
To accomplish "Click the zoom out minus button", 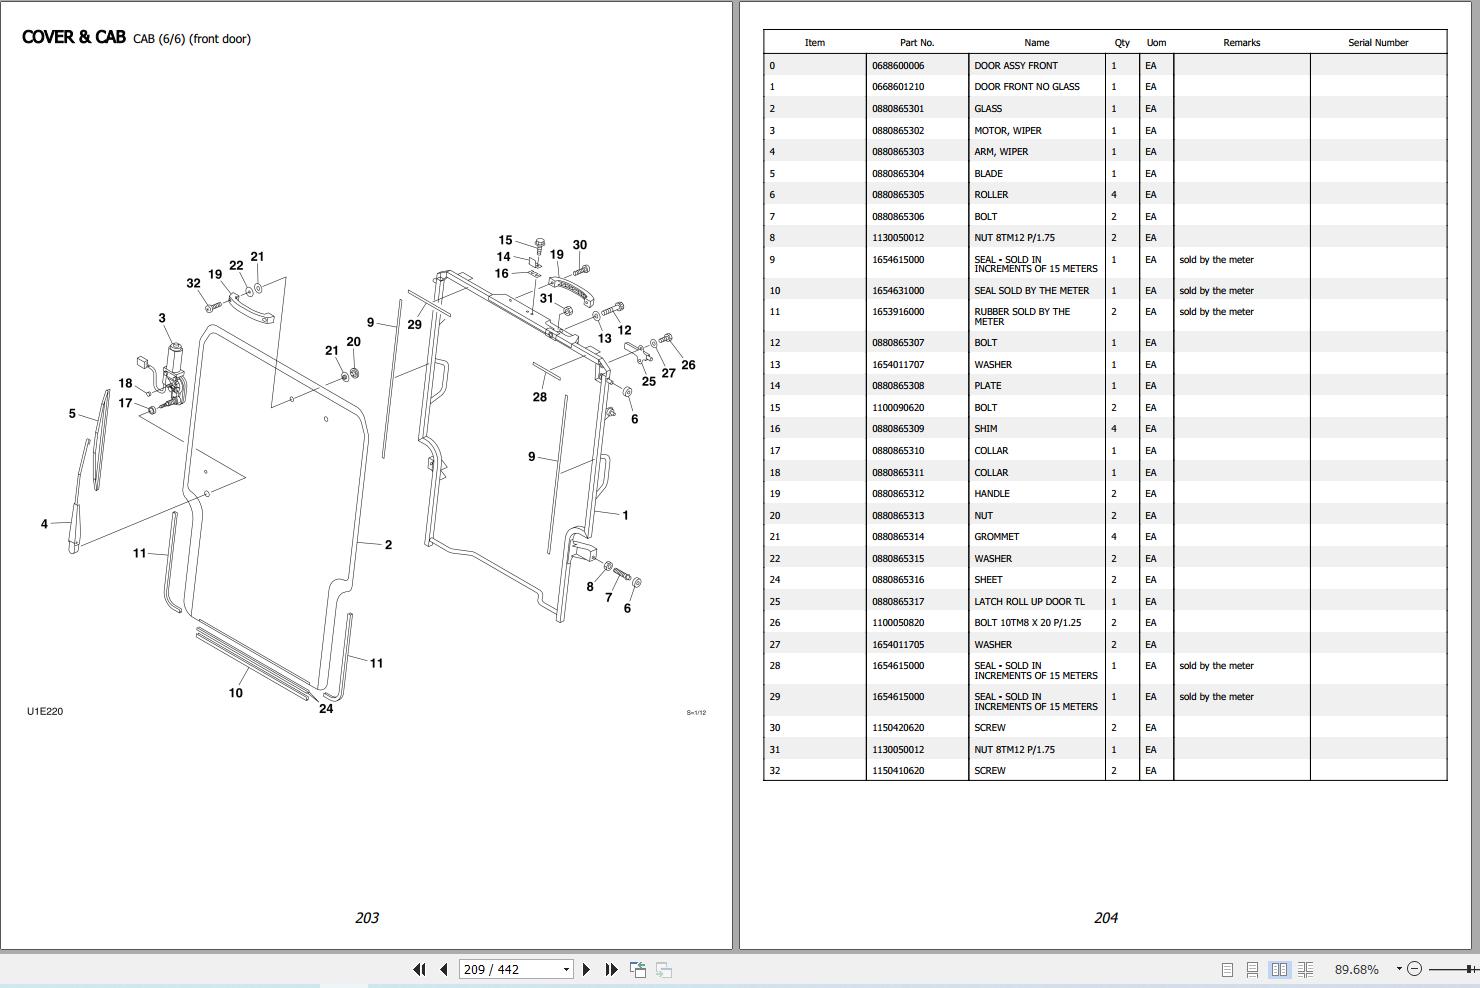I will (1414, 969).
